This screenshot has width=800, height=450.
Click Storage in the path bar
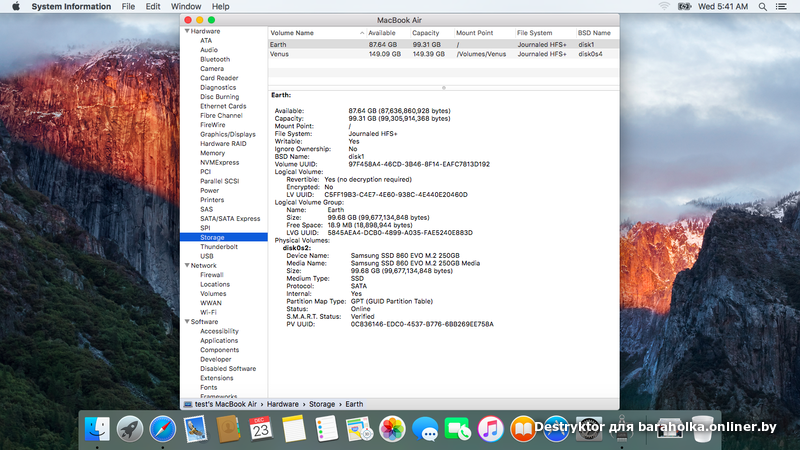point(322,404)
